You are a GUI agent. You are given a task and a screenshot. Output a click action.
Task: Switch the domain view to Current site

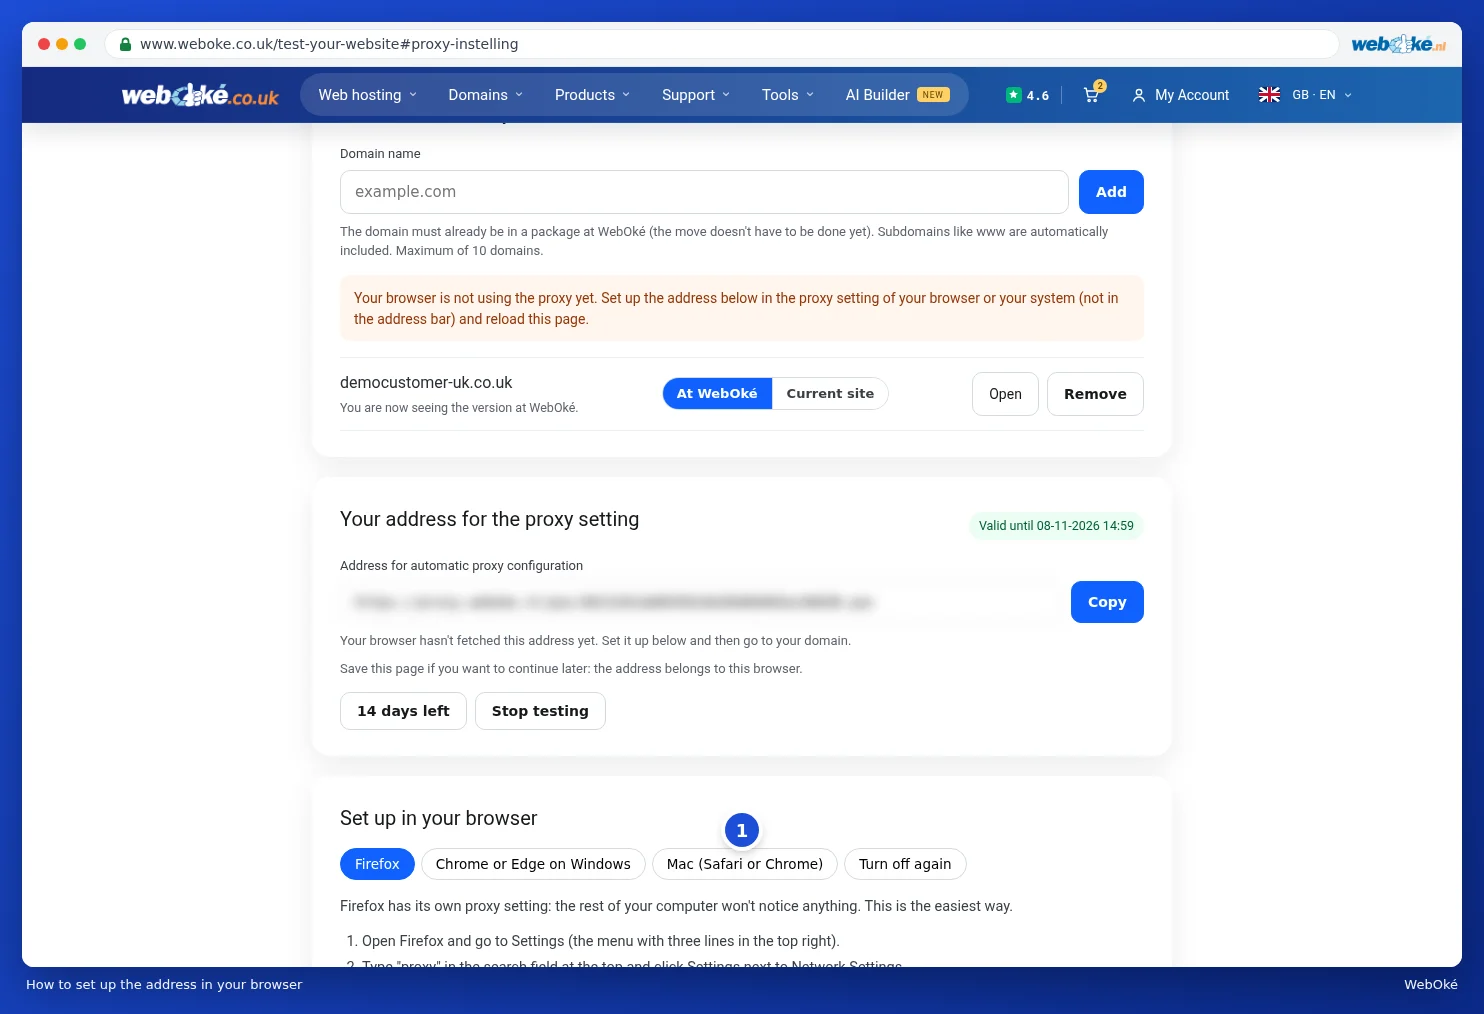[830, 394]
